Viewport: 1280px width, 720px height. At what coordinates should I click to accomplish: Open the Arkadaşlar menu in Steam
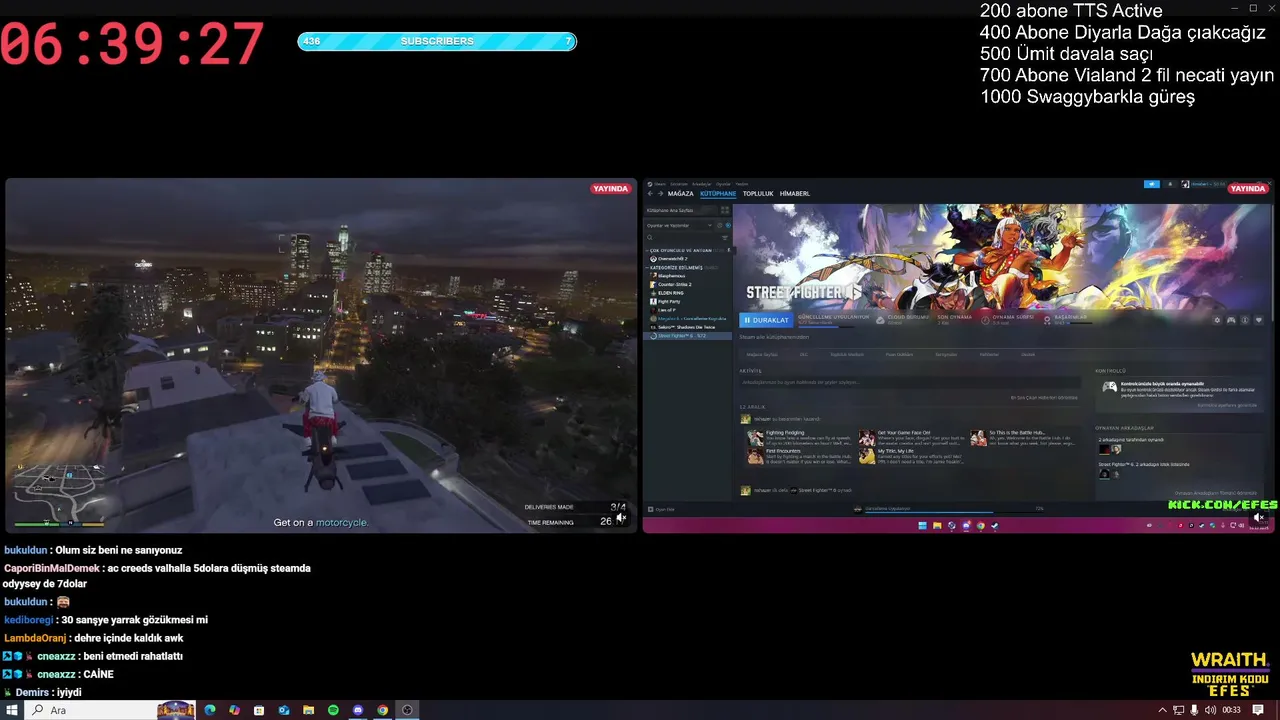point(701,184)
